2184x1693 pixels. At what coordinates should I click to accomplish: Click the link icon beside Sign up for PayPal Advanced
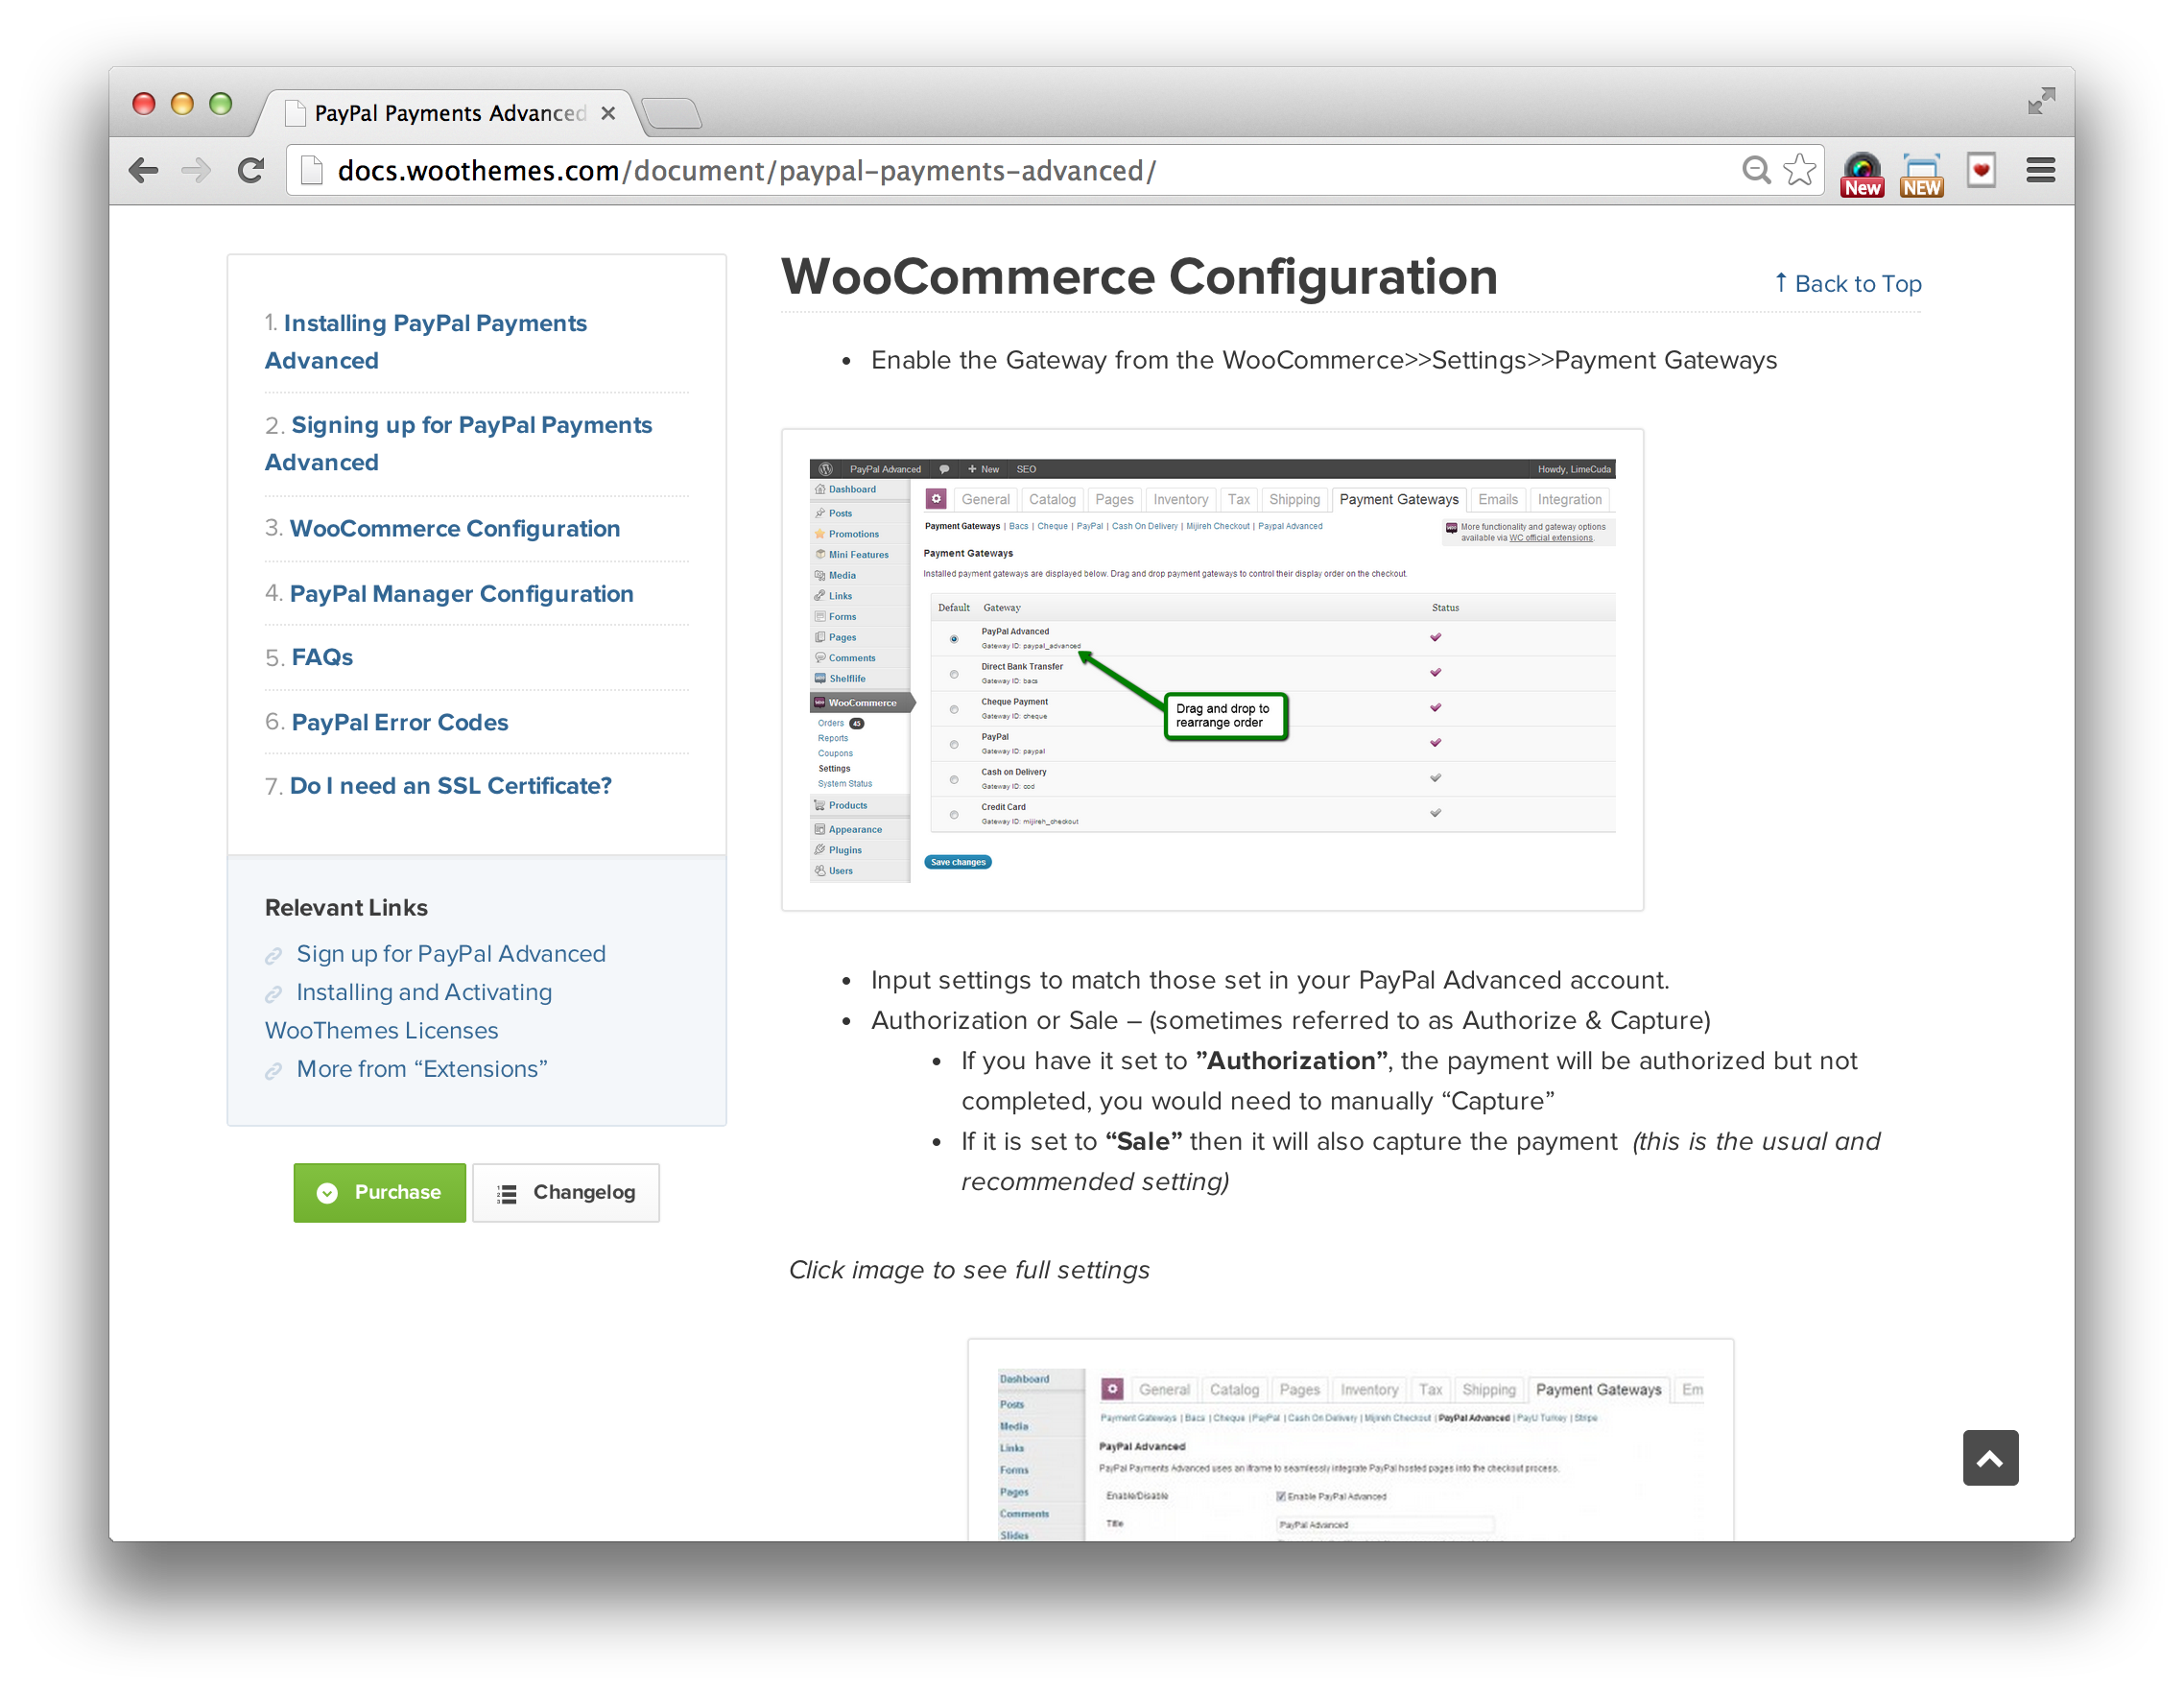[x=274, y=956]
